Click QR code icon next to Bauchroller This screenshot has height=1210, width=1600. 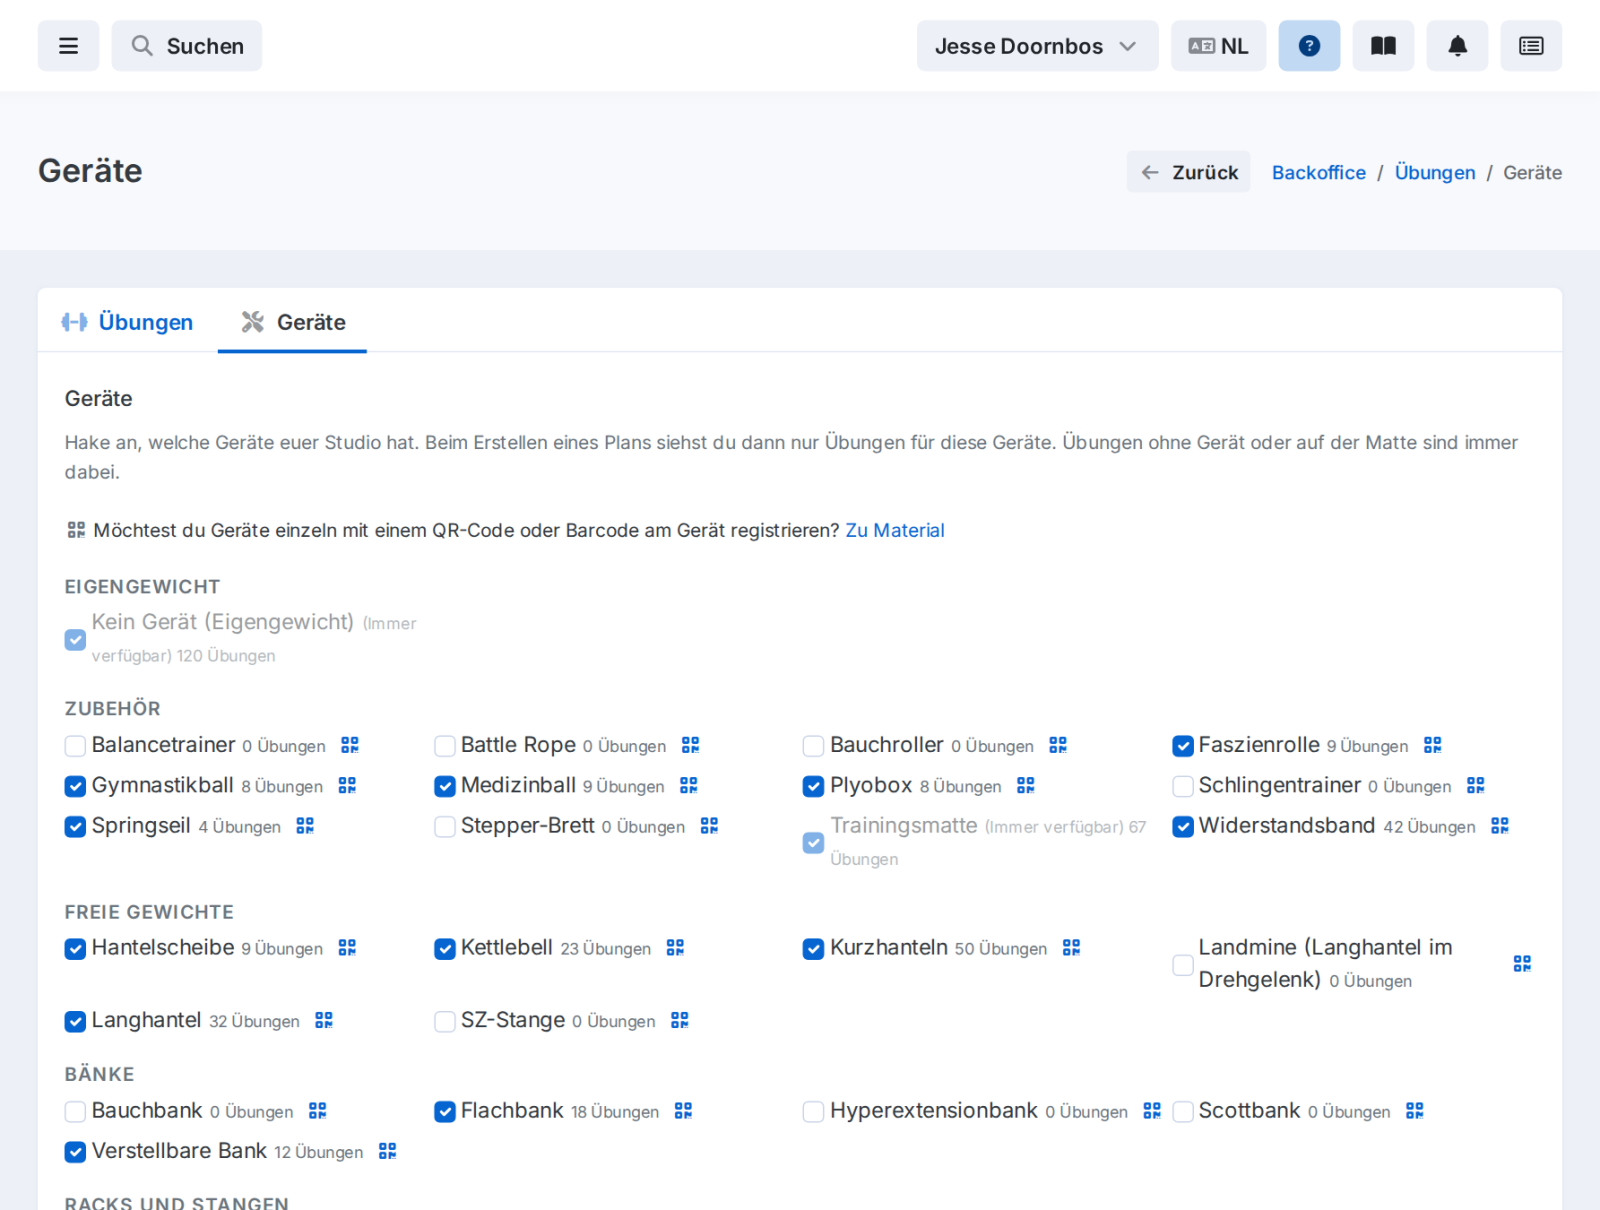coord(1058,745)
